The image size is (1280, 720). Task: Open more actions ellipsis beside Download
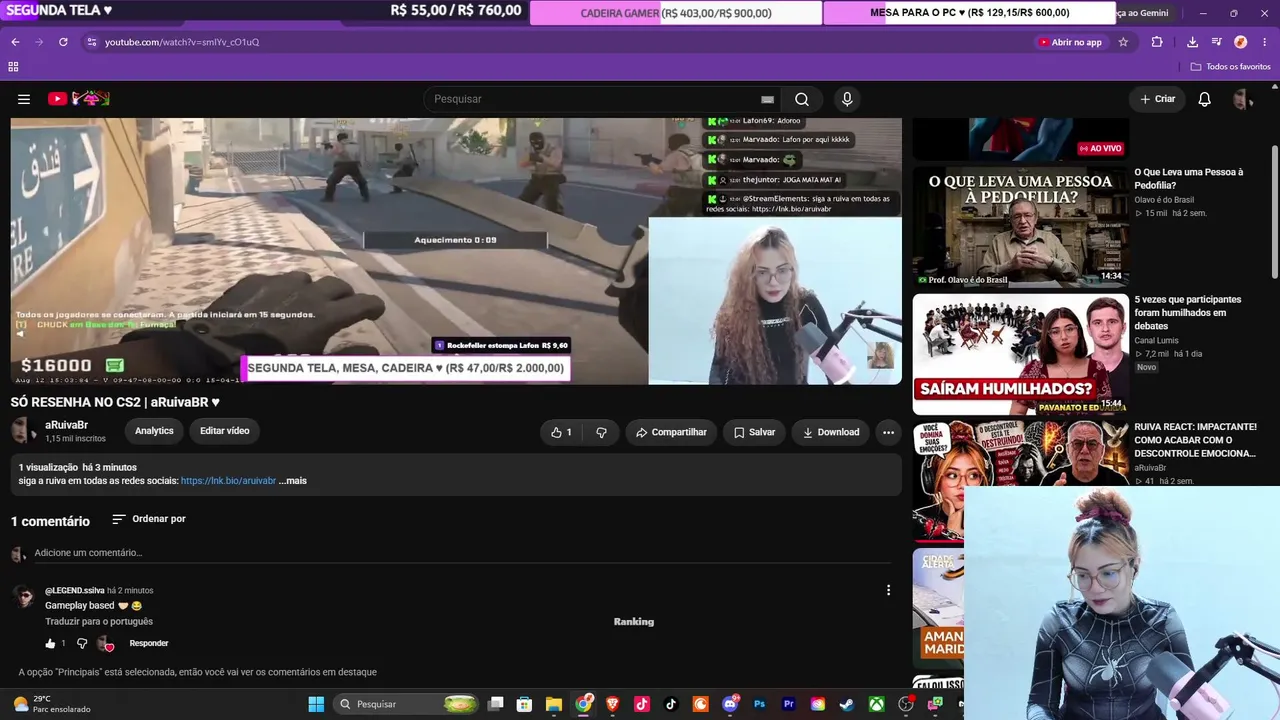(888, 432)
